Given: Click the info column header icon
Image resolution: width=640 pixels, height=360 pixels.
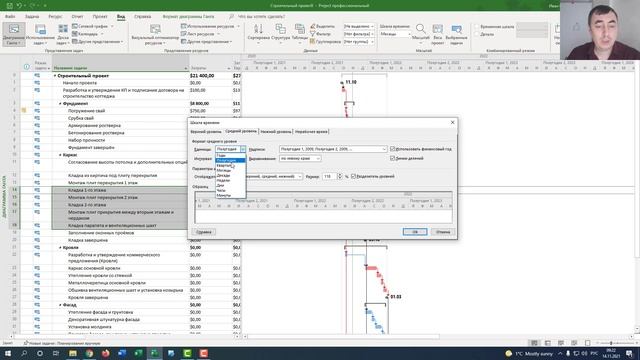Looking at the screenshot, I should coord(27,67).
